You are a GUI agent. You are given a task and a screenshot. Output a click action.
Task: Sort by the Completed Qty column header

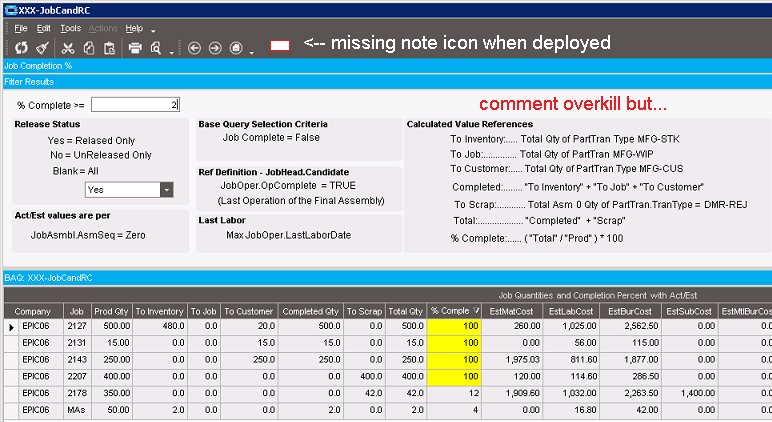(311, 311)
